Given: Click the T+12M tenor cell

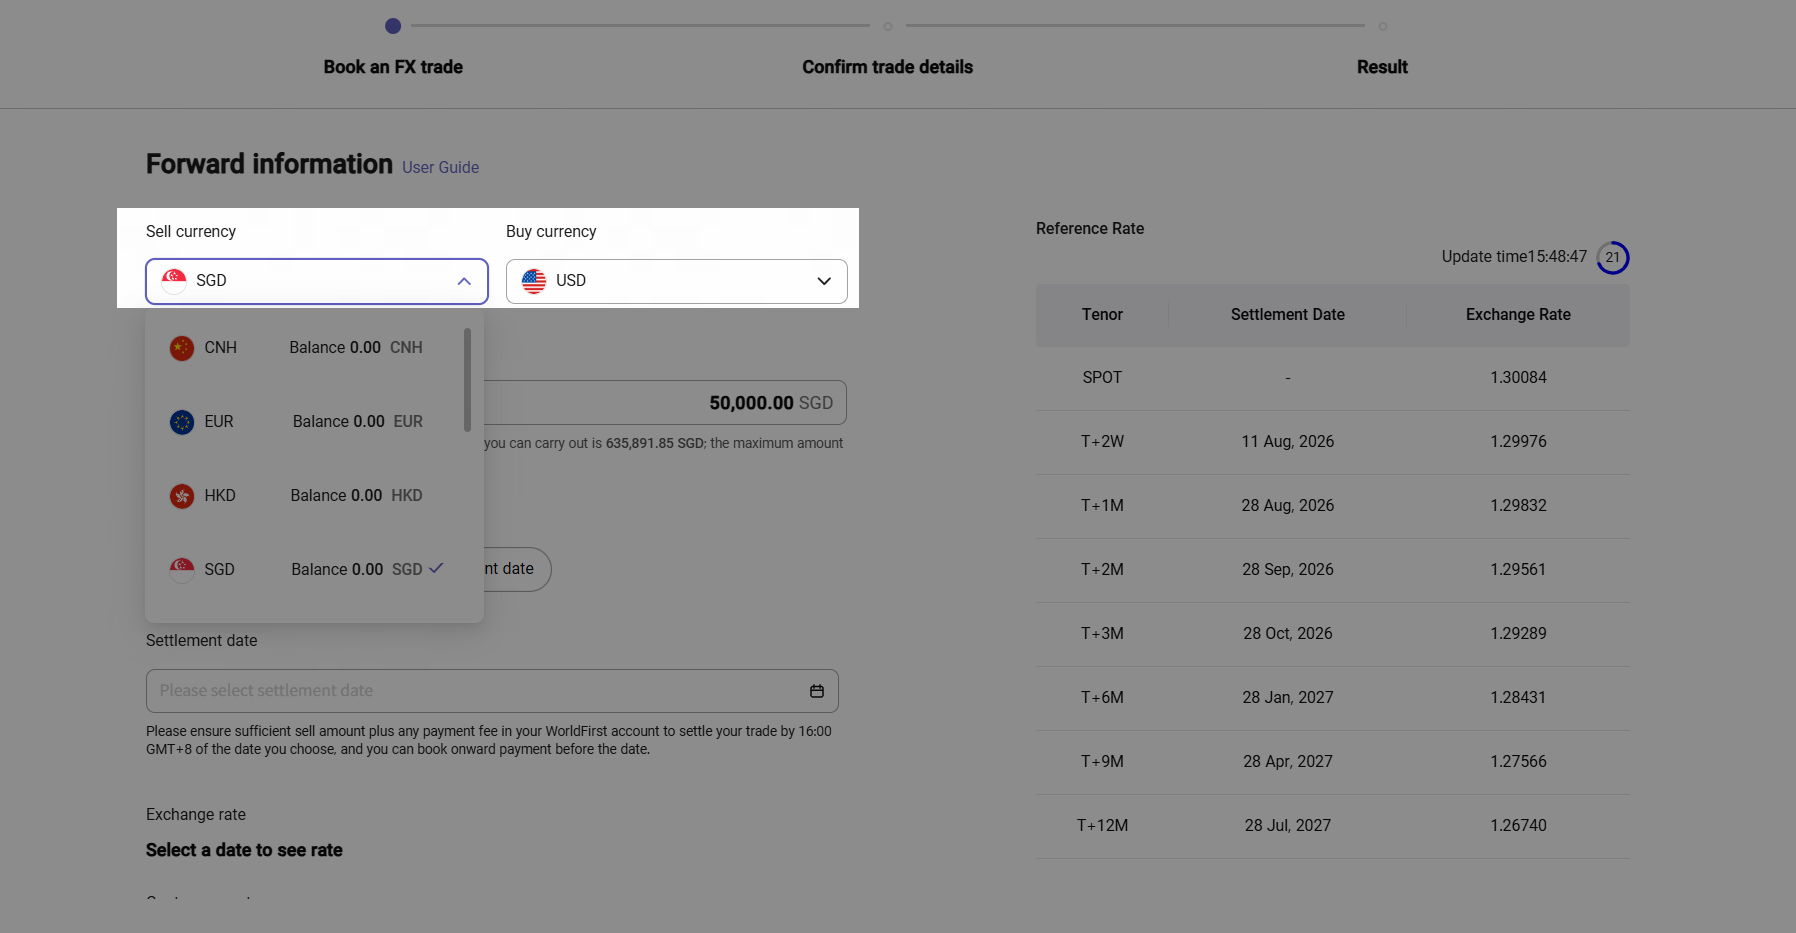Looking at the screenshot, I should (1102, 826).
